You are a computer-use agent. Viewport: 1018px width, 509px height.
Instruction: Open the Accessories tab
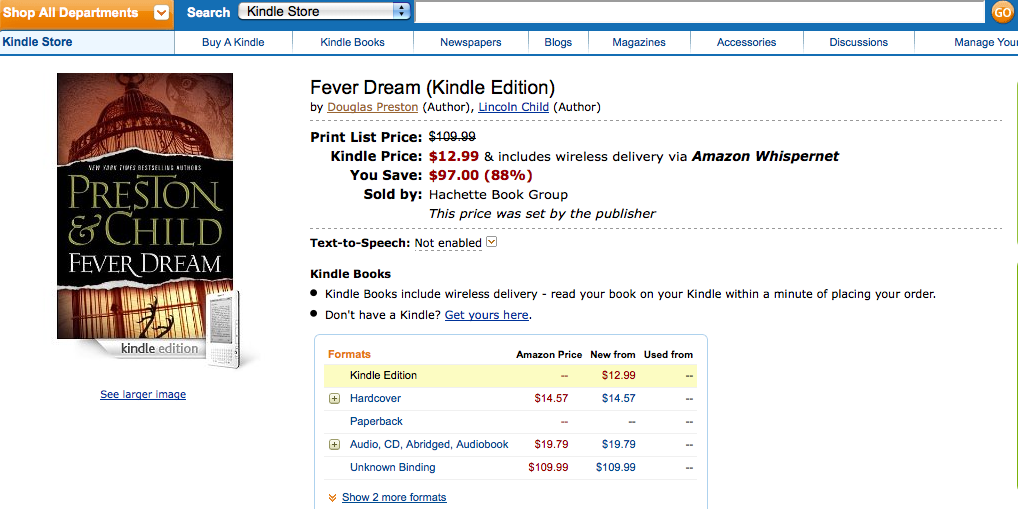[746, 42]
